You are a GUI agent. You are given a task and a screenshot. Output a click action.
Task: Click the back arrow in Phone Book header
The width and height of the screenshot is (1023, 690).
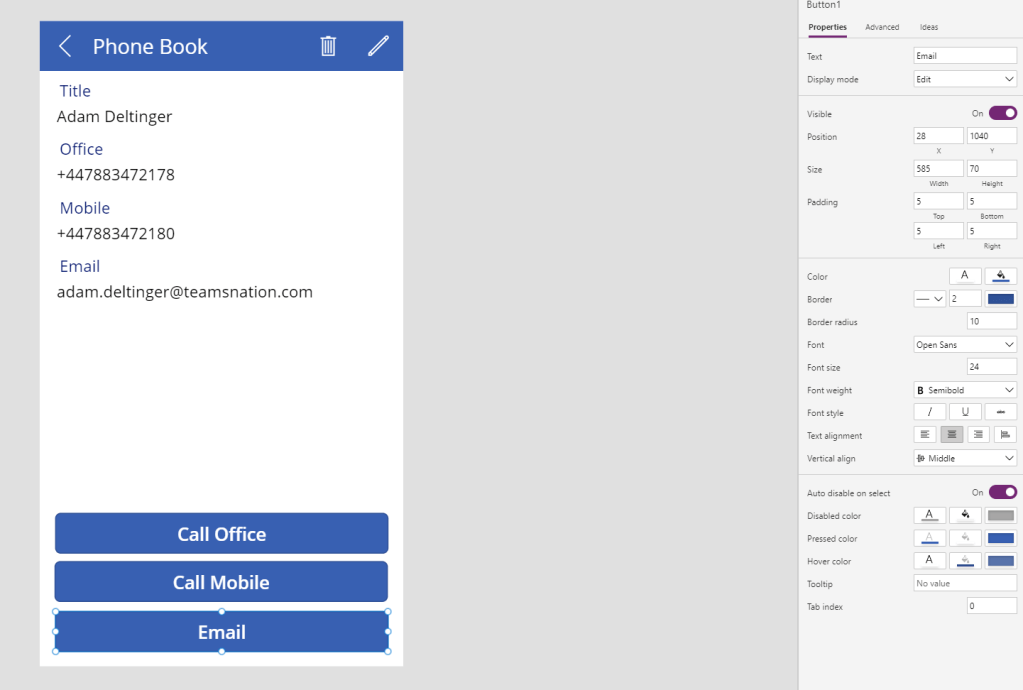click(x=65, y=46)
